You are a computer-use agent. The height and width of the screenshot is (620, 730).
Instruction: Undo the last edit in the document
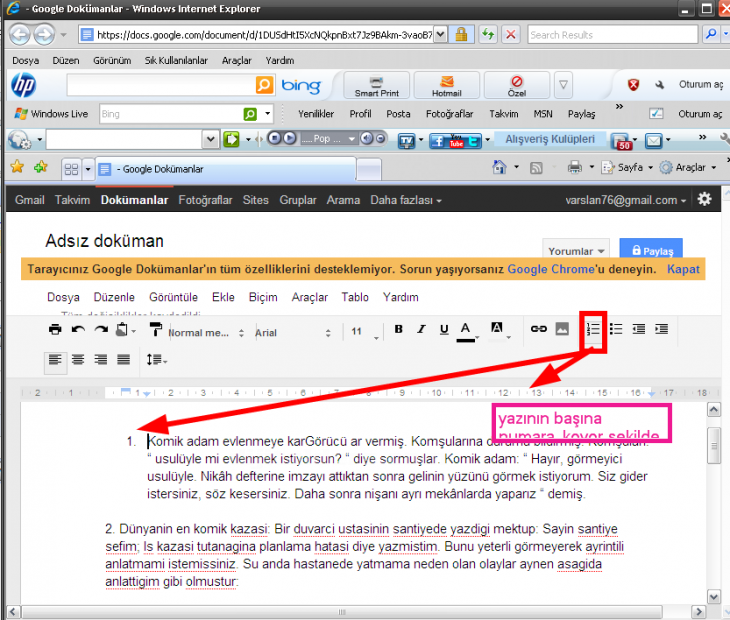point(78,329)
